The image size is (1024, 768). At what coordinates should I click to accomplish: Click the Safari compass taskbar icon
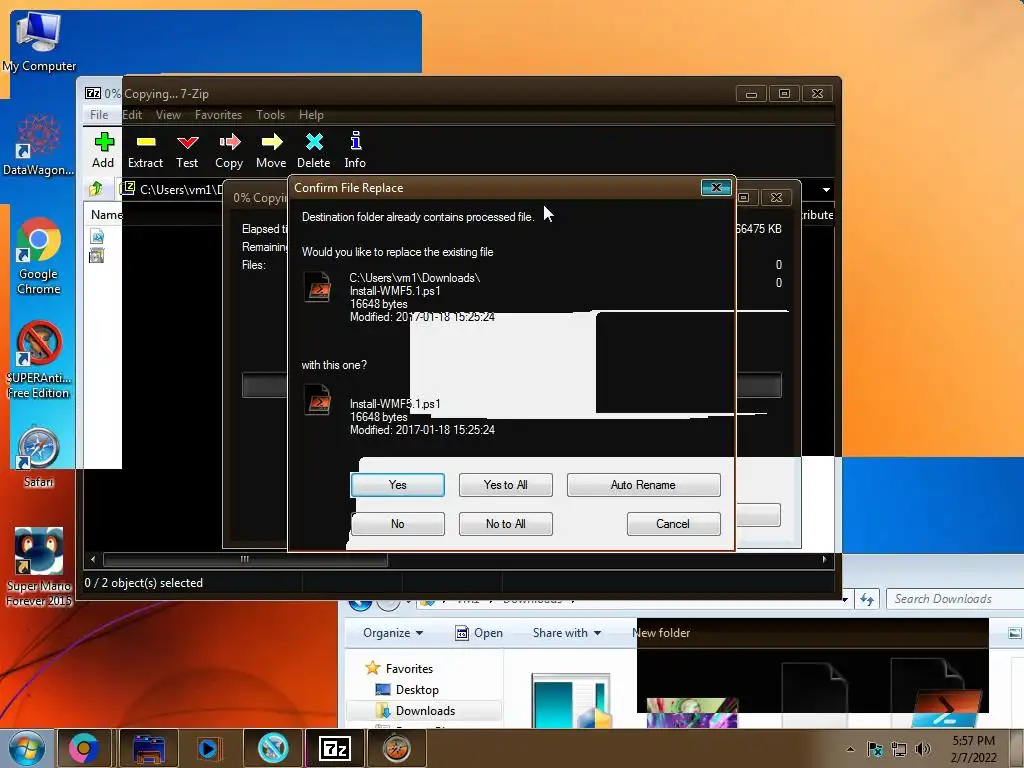[396, 748]
